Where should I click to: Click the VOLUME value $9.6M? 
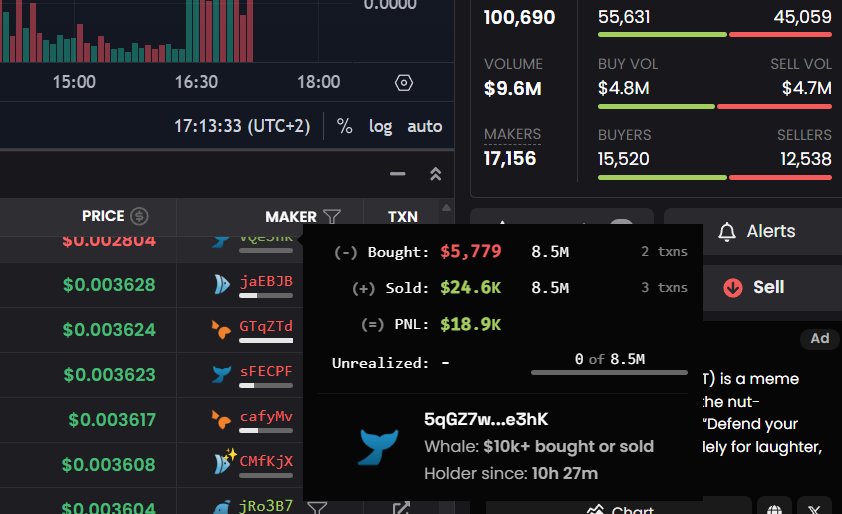(512, 89)
